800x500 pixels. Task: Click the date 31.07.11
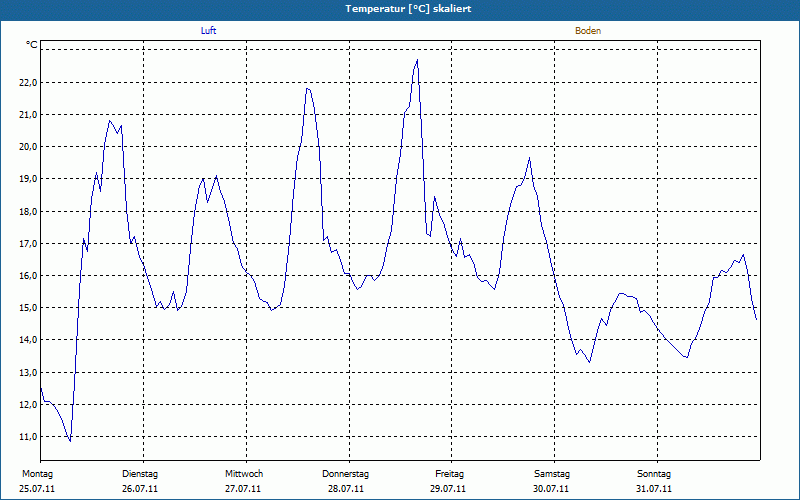(654, 489)
